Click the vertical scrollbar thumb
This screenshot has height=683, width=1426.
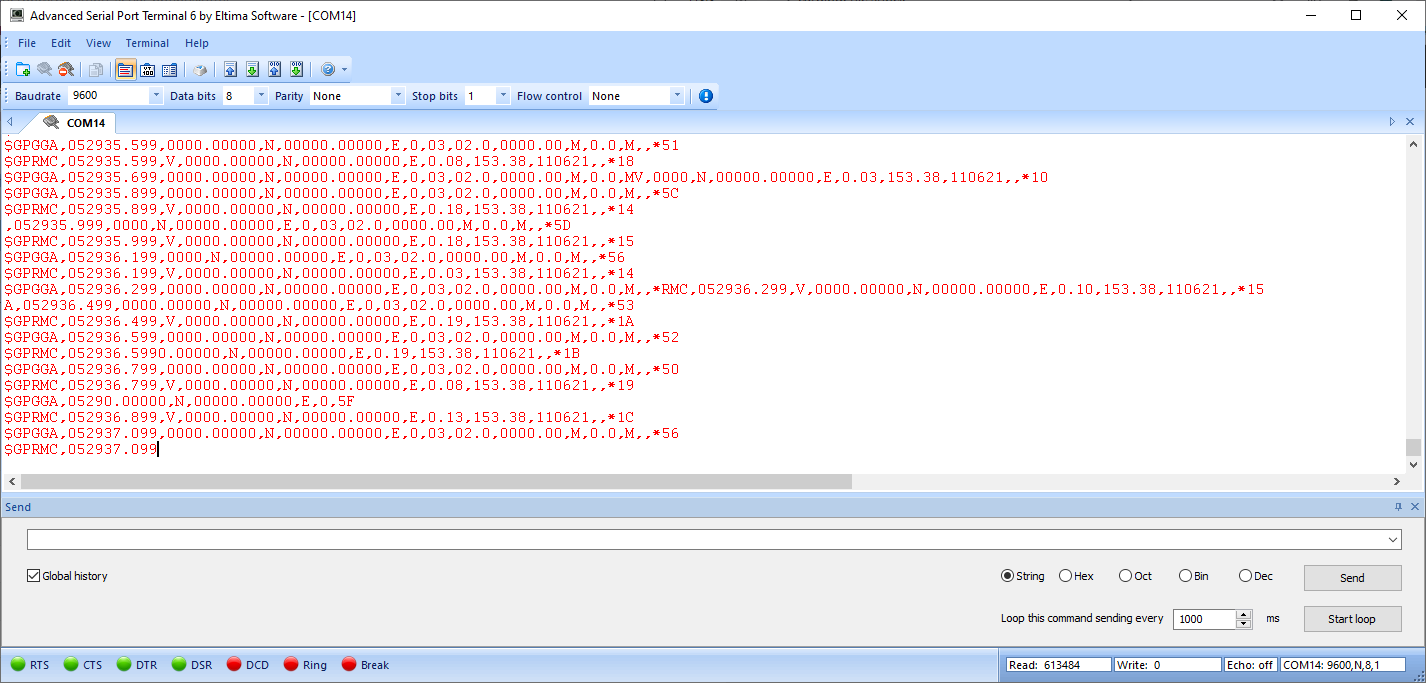1413,447
